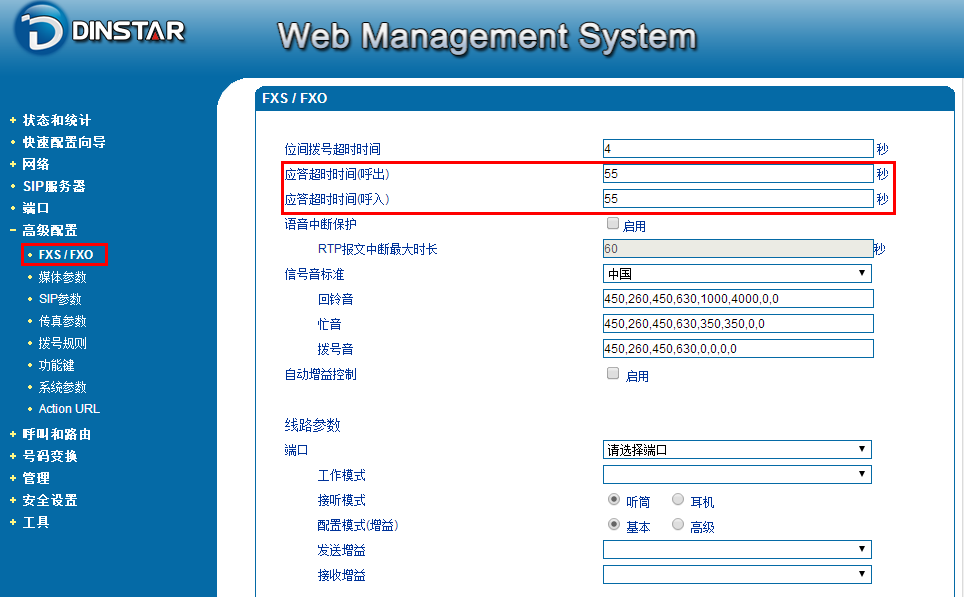Expand the 呼叫和路由 menu
Screen dimensions: 964x597
[x=57, y=434]
